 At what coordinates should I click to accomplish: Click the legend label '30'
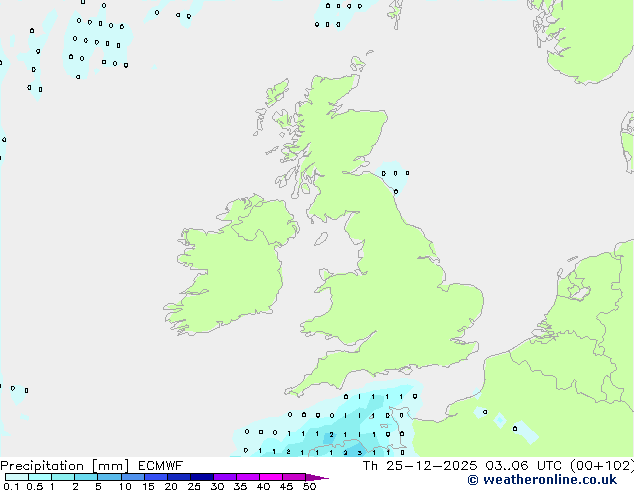click(x=217, y=486)
